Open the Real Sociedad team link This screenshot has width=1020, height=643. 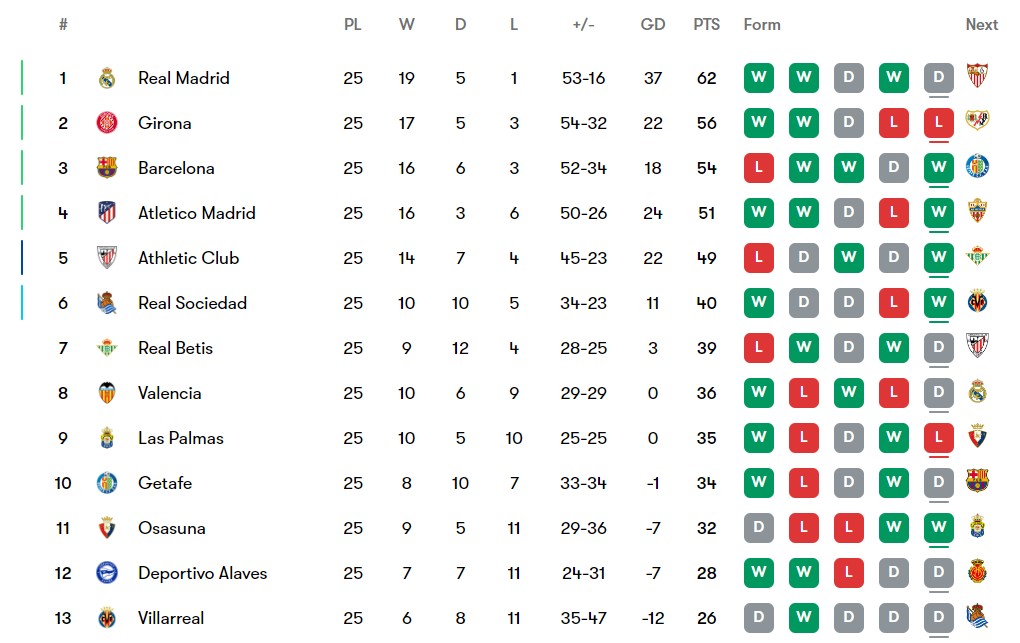point(193,303)
